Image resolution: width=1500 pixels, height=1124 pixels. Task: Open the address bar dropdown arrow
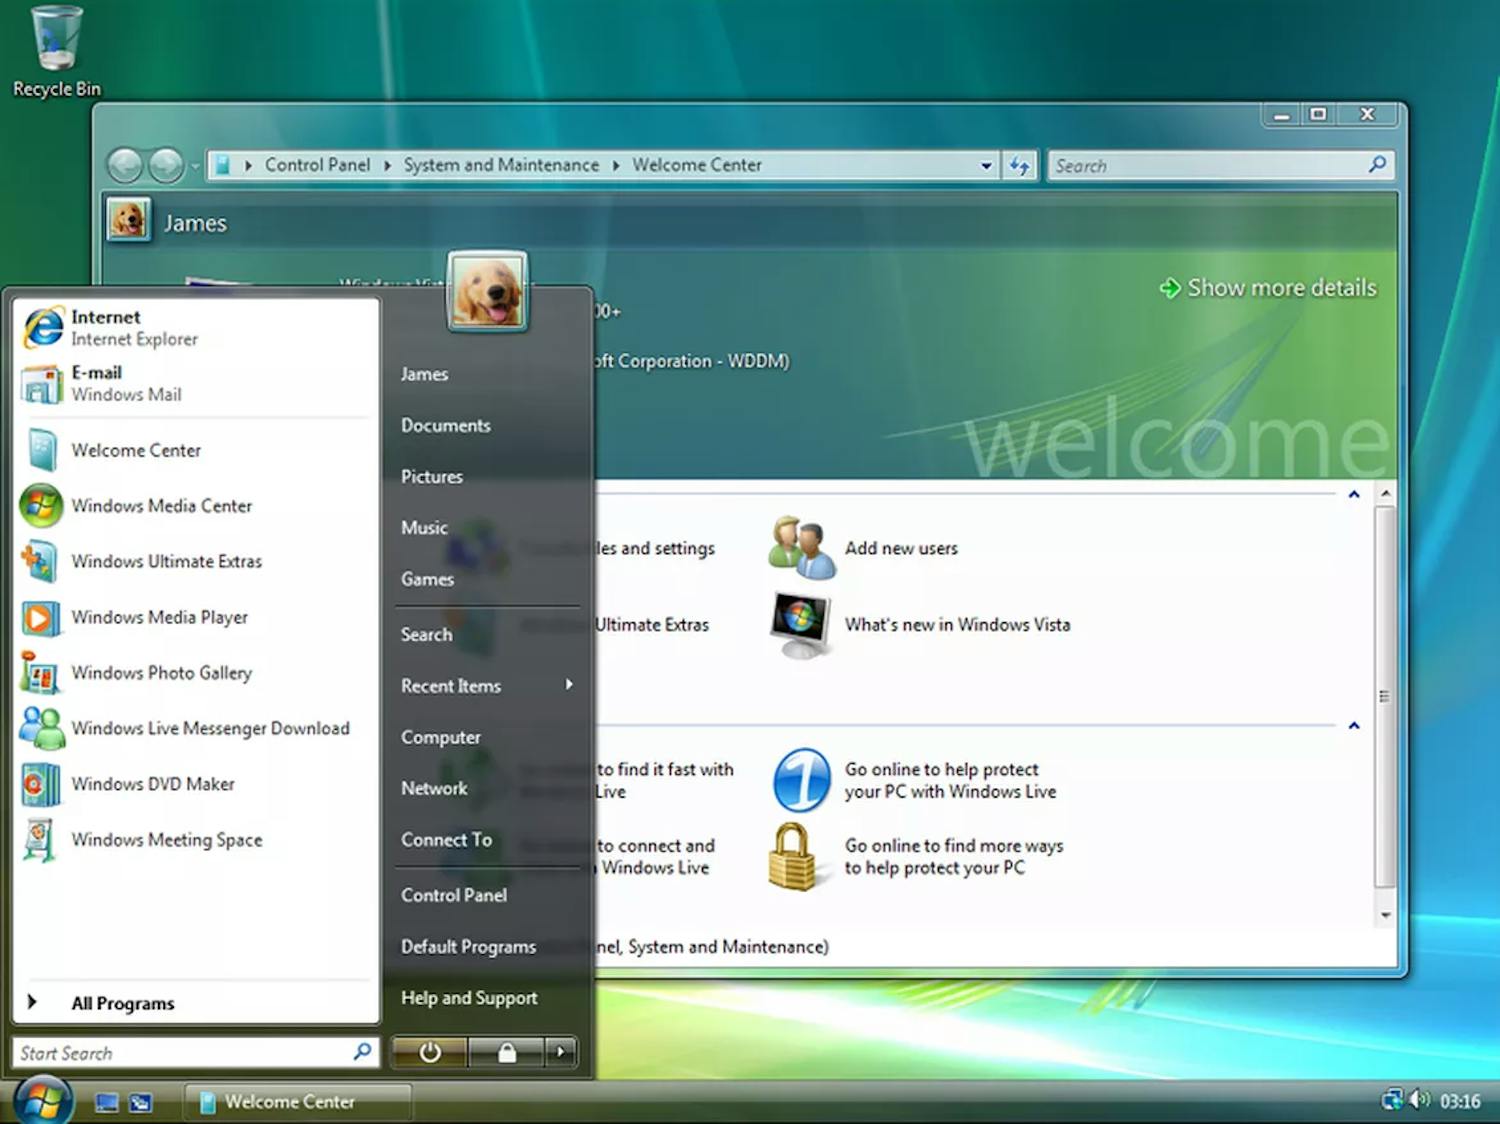(x=985, y=165)
